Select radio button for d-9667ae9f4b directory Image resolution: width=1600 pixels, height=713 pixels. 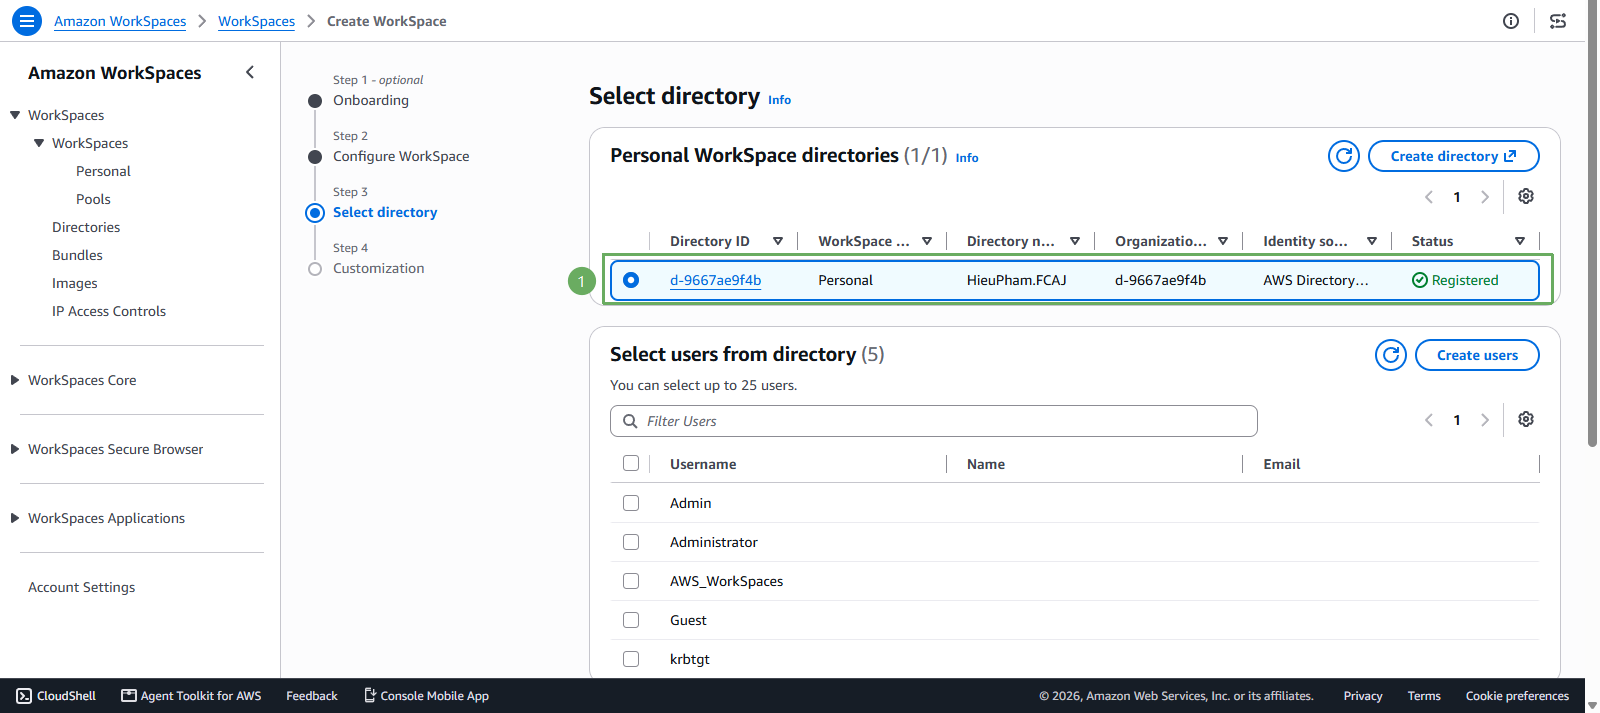click(631, 280)
